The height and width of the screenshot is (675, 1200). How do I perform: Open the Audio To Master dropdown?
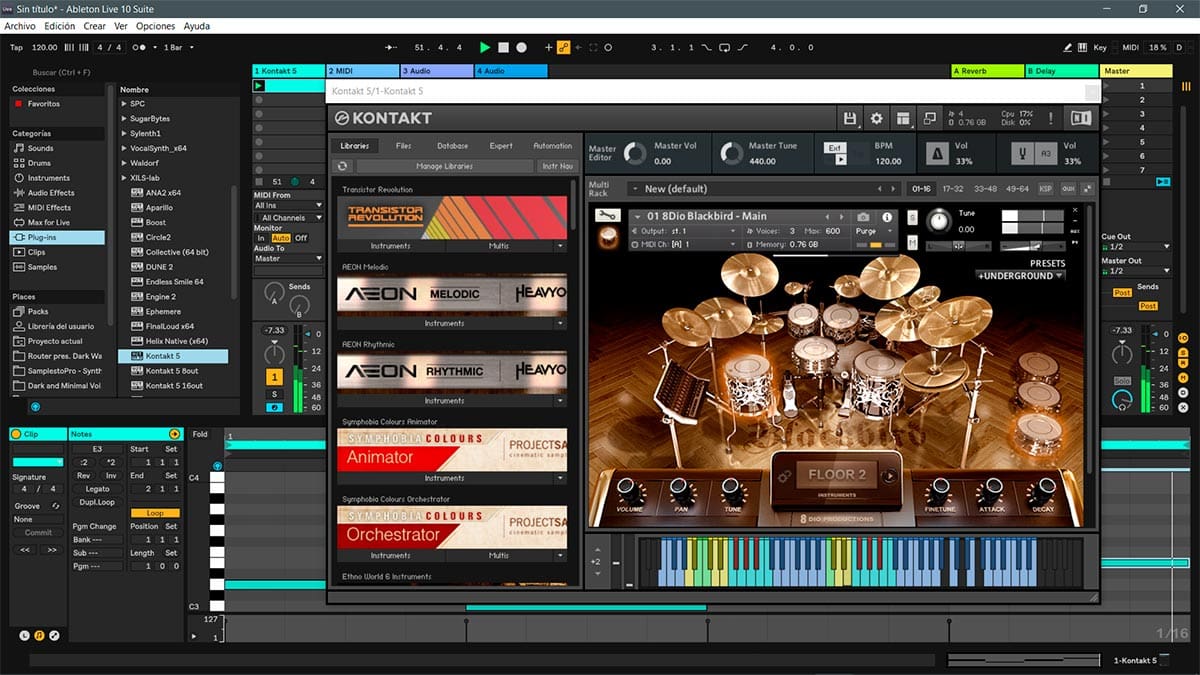click(289, 258)
